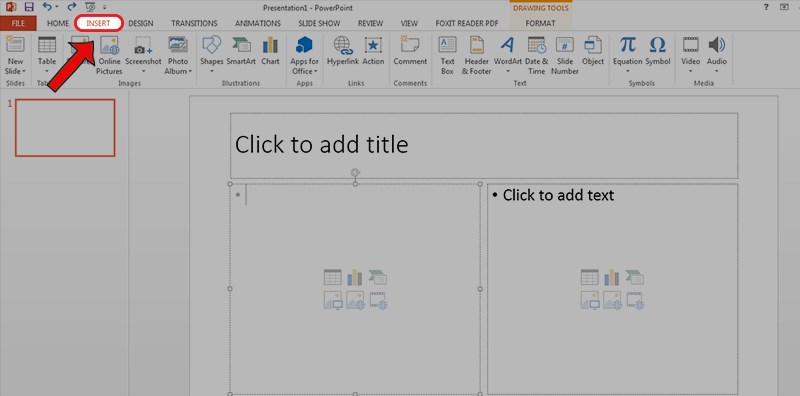Screen dimensions: 800x396
Task: Insert Table icon in right content placeholder
Action: (590, 277)
